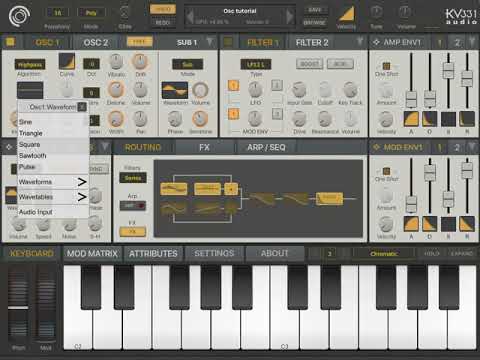Click the AMP ENV1 crosshair target icon
The width and height of the screenshot is (480, 360).
(376, 42)
